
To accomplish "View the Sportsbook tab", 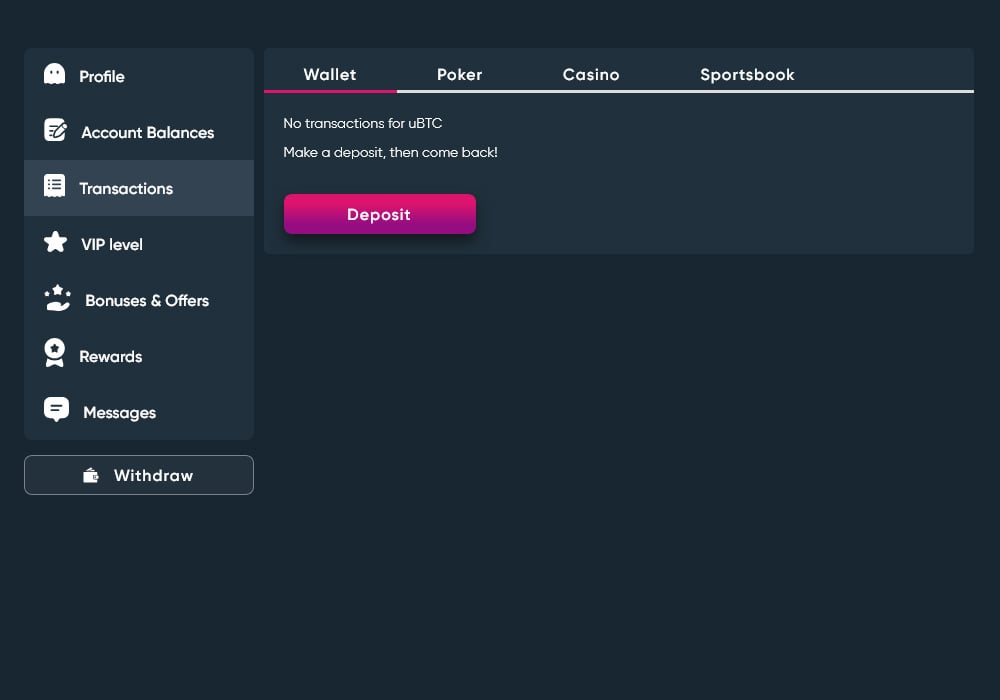I will click(x=747, y=75).
